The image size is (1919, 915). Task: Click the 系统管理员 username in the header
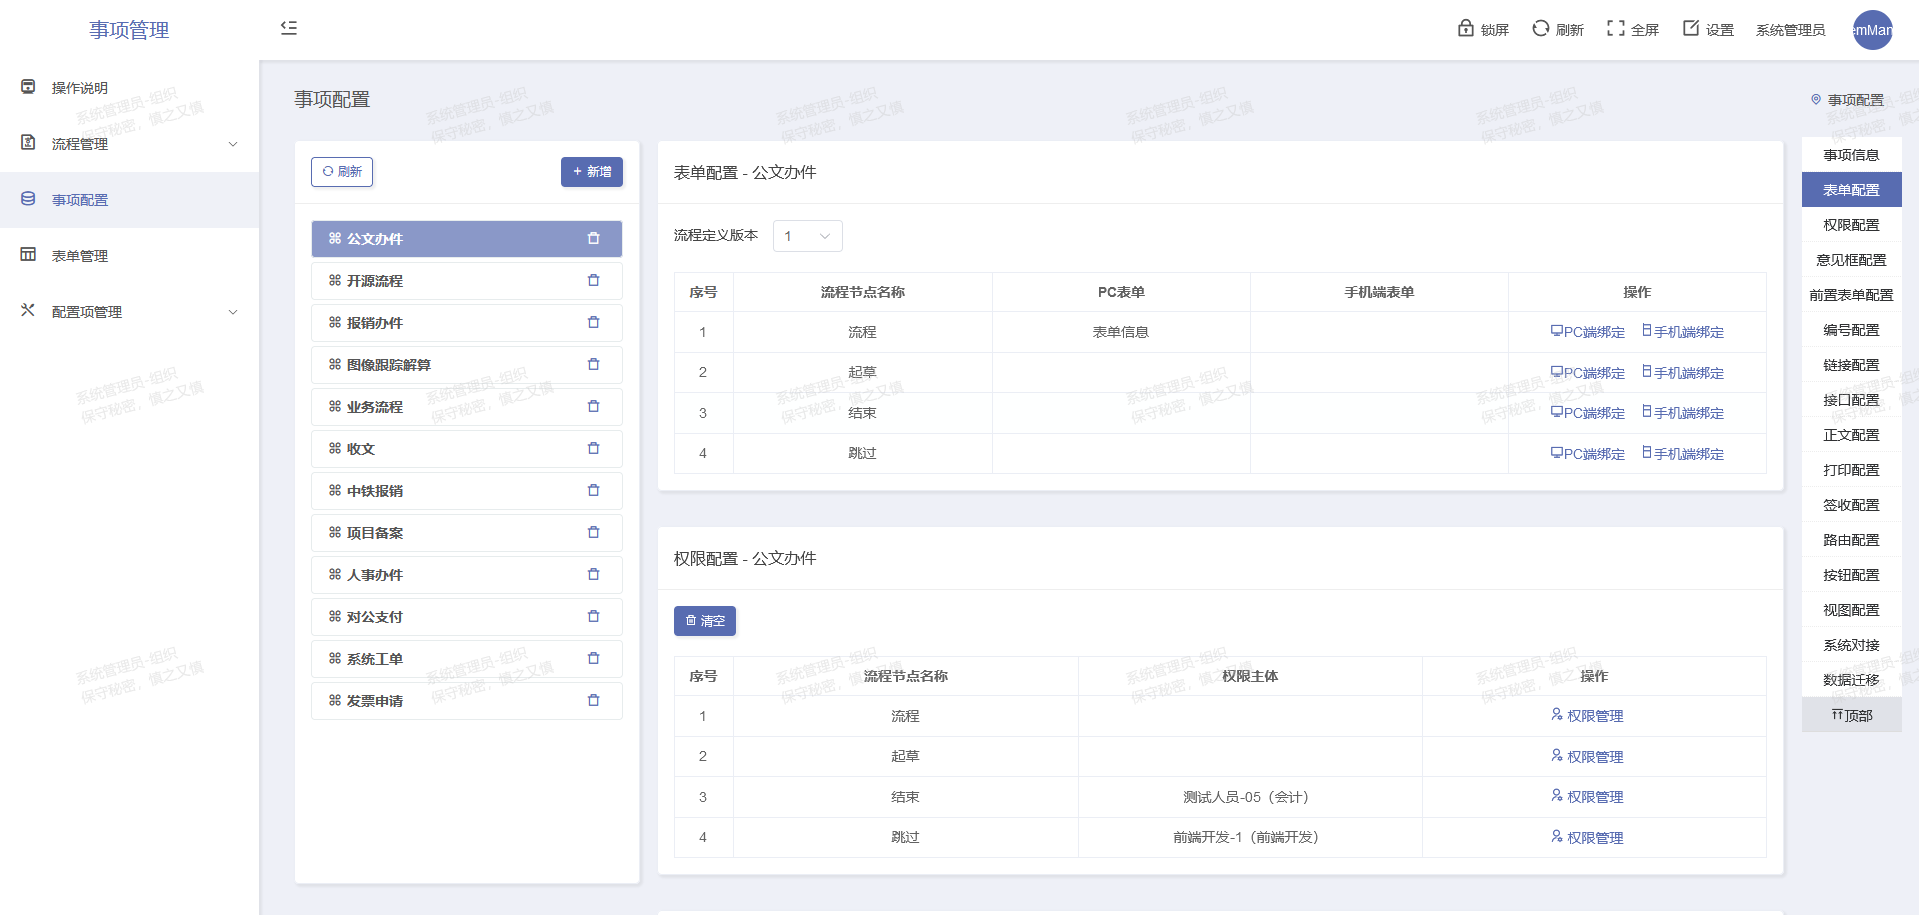(x=1790, y=30)
